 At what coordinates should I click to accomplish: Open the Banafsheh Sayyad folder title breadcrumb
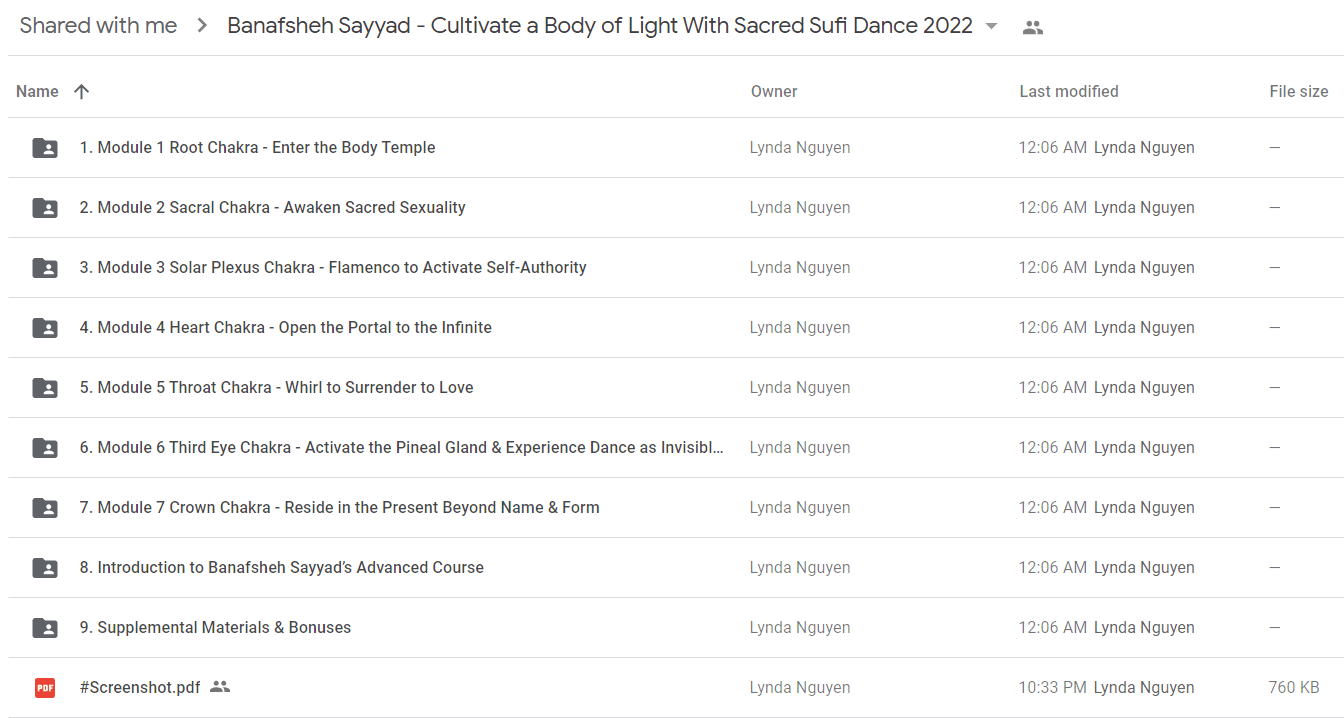[600, 26]
